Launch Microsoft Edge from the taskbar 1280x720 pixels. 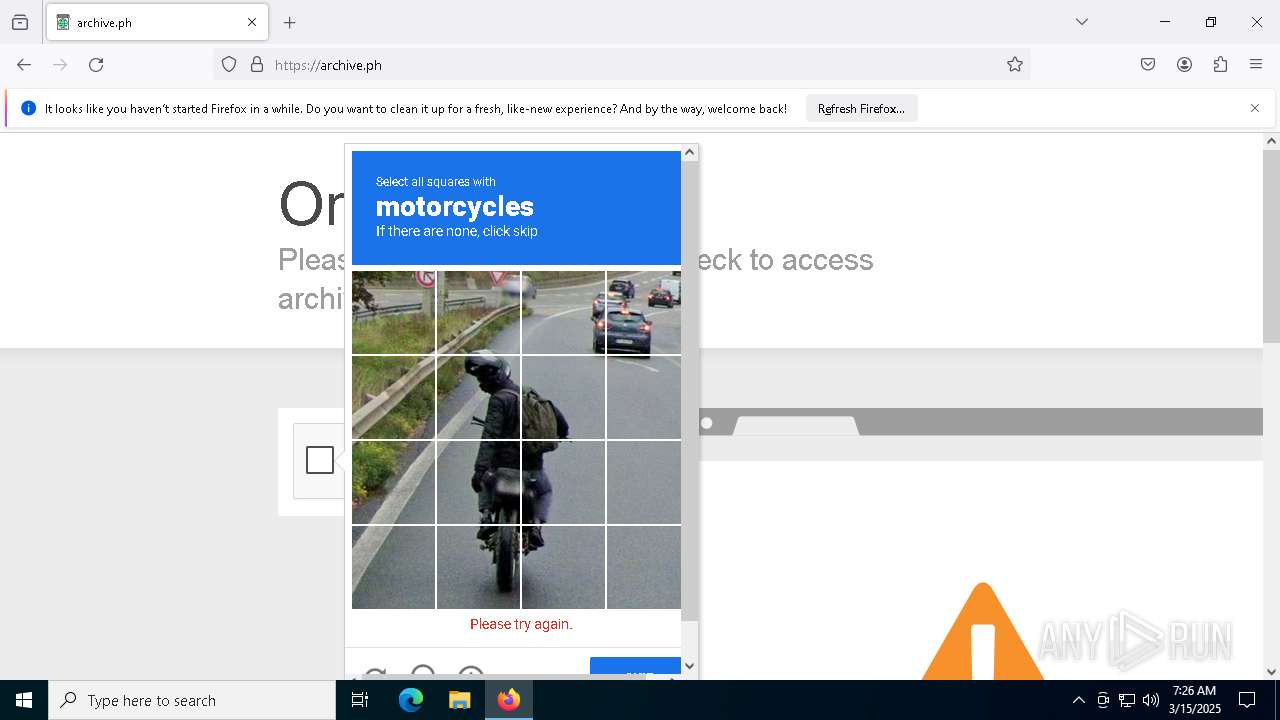click(x=411, y=700)
